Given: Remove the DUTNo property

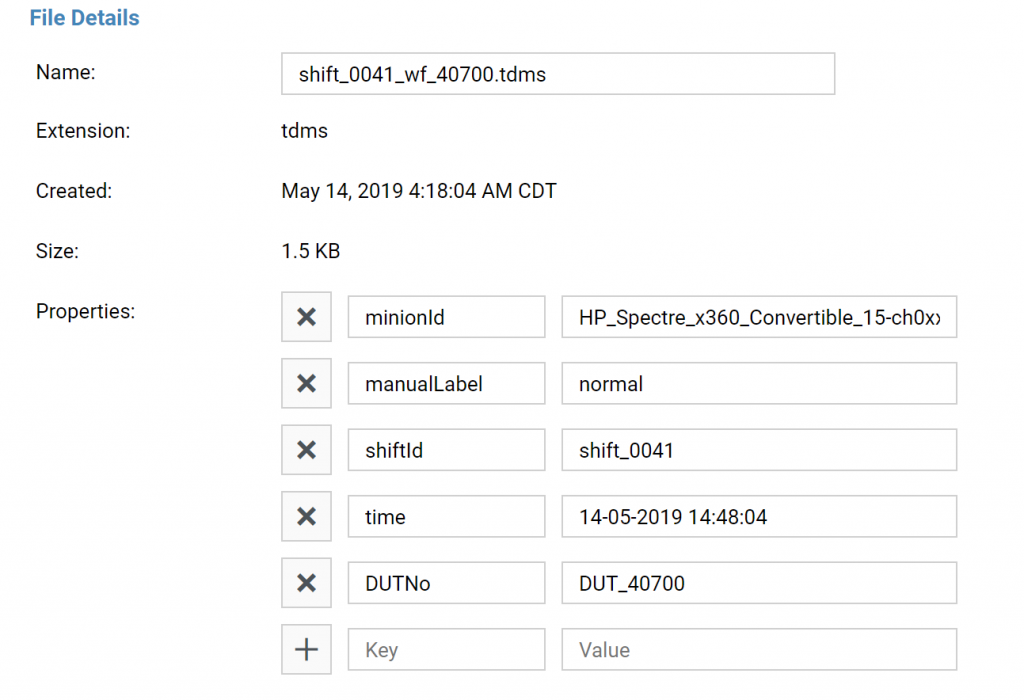Looking at the screenshot, I should point(306,583).
